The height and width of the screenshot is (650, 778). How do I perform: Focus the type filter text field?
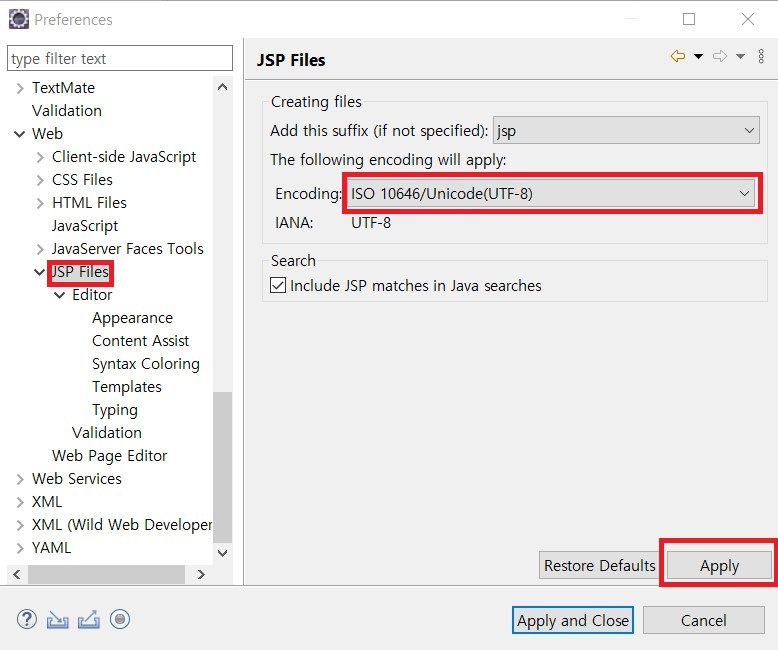120,59
